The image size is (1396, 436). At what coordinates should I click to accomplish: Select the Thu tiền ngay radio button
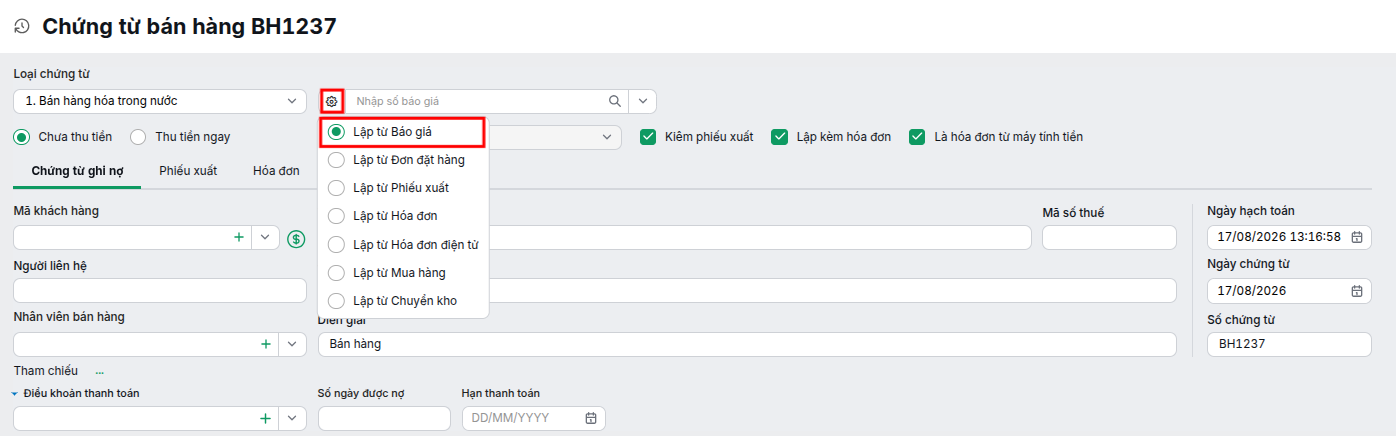pos(138,137)
